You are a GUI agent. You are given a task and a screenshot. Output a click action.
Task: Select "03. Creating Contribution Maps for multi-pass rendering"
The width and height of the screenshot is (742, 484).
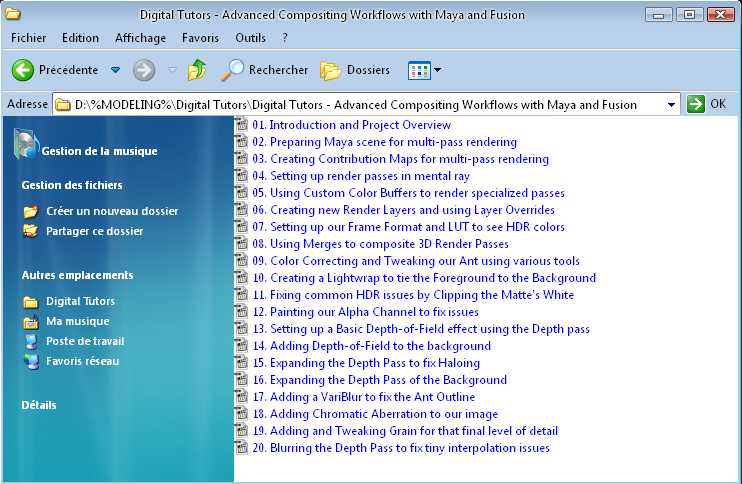400,159
